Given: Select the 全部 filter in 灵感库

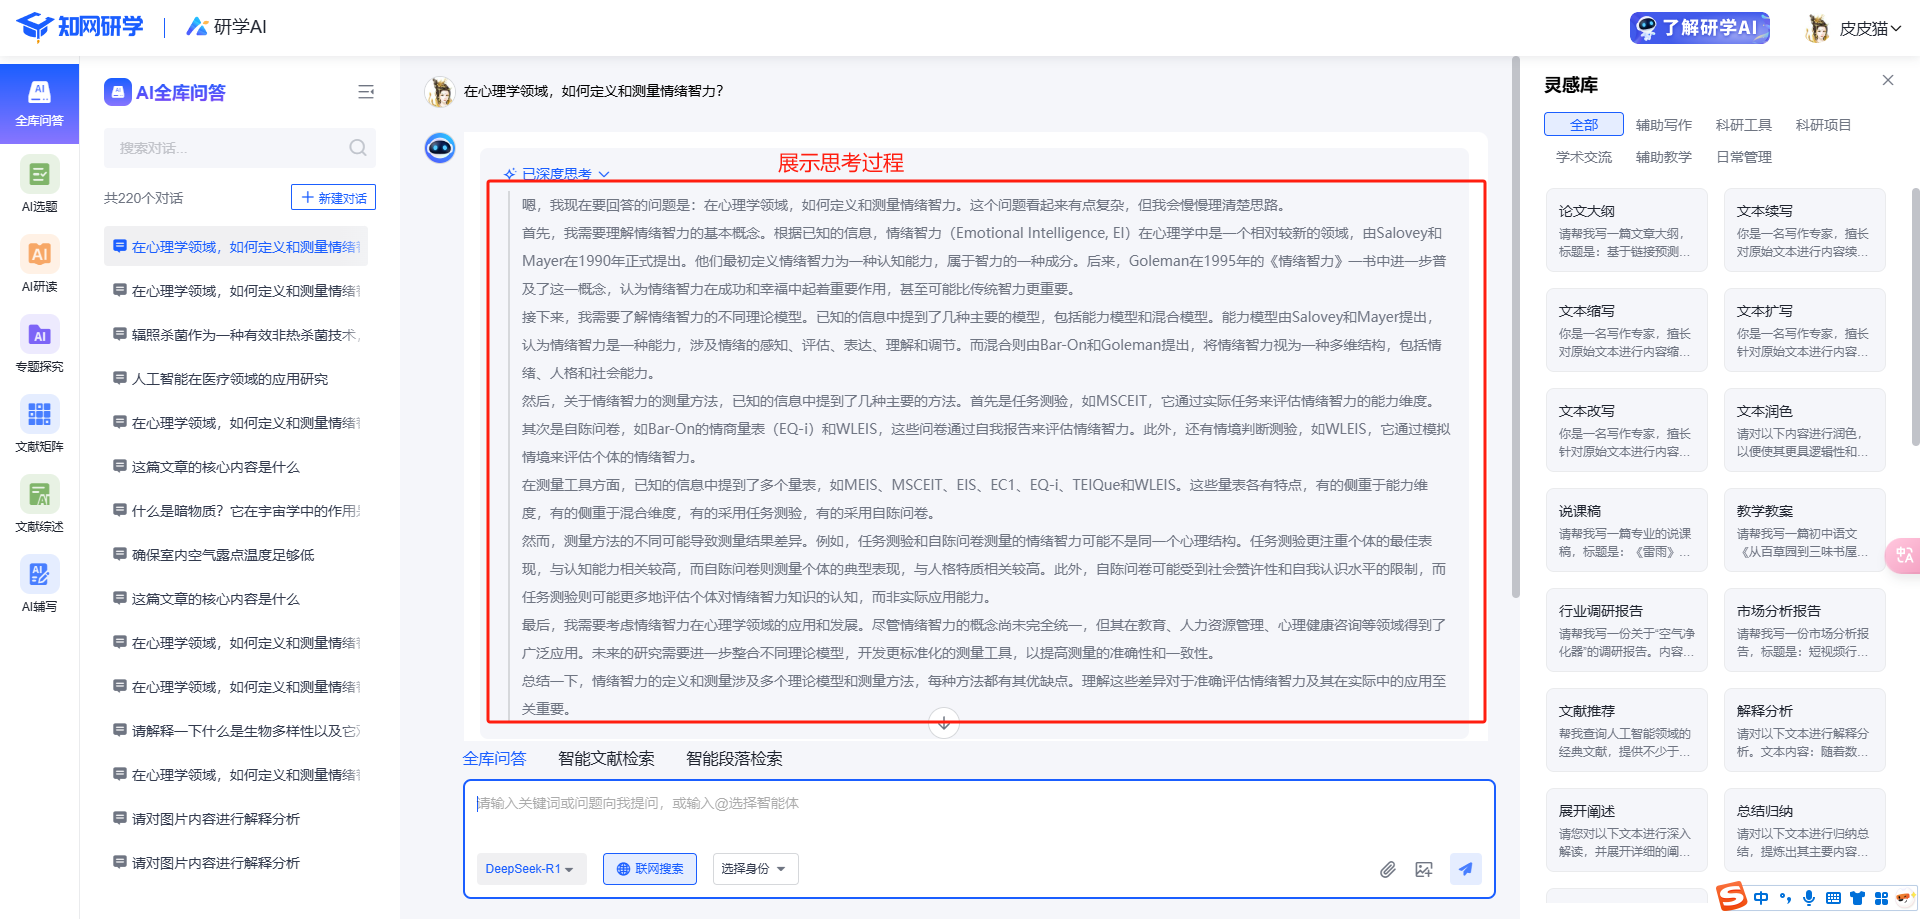Looking at the screenshot, I should coord(1583,125).
